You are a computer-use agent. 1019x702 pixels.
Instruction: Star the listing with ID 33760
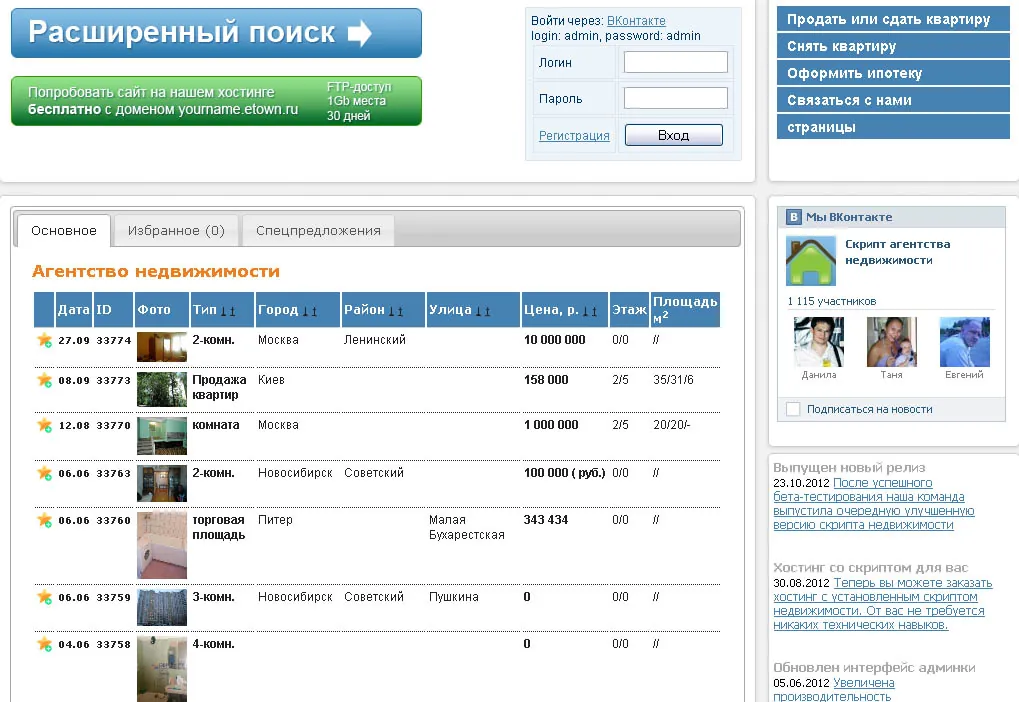click(44, 520)
